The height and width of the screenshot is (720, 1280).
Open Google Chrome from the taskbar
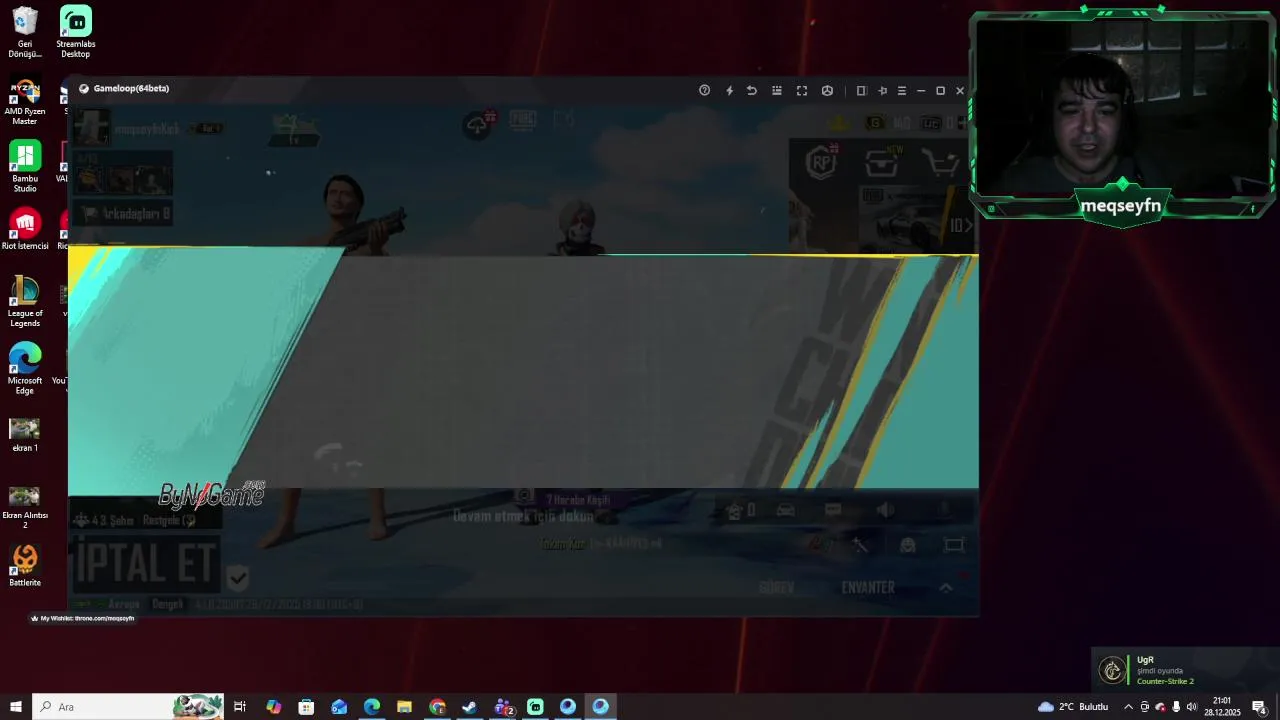437,707
